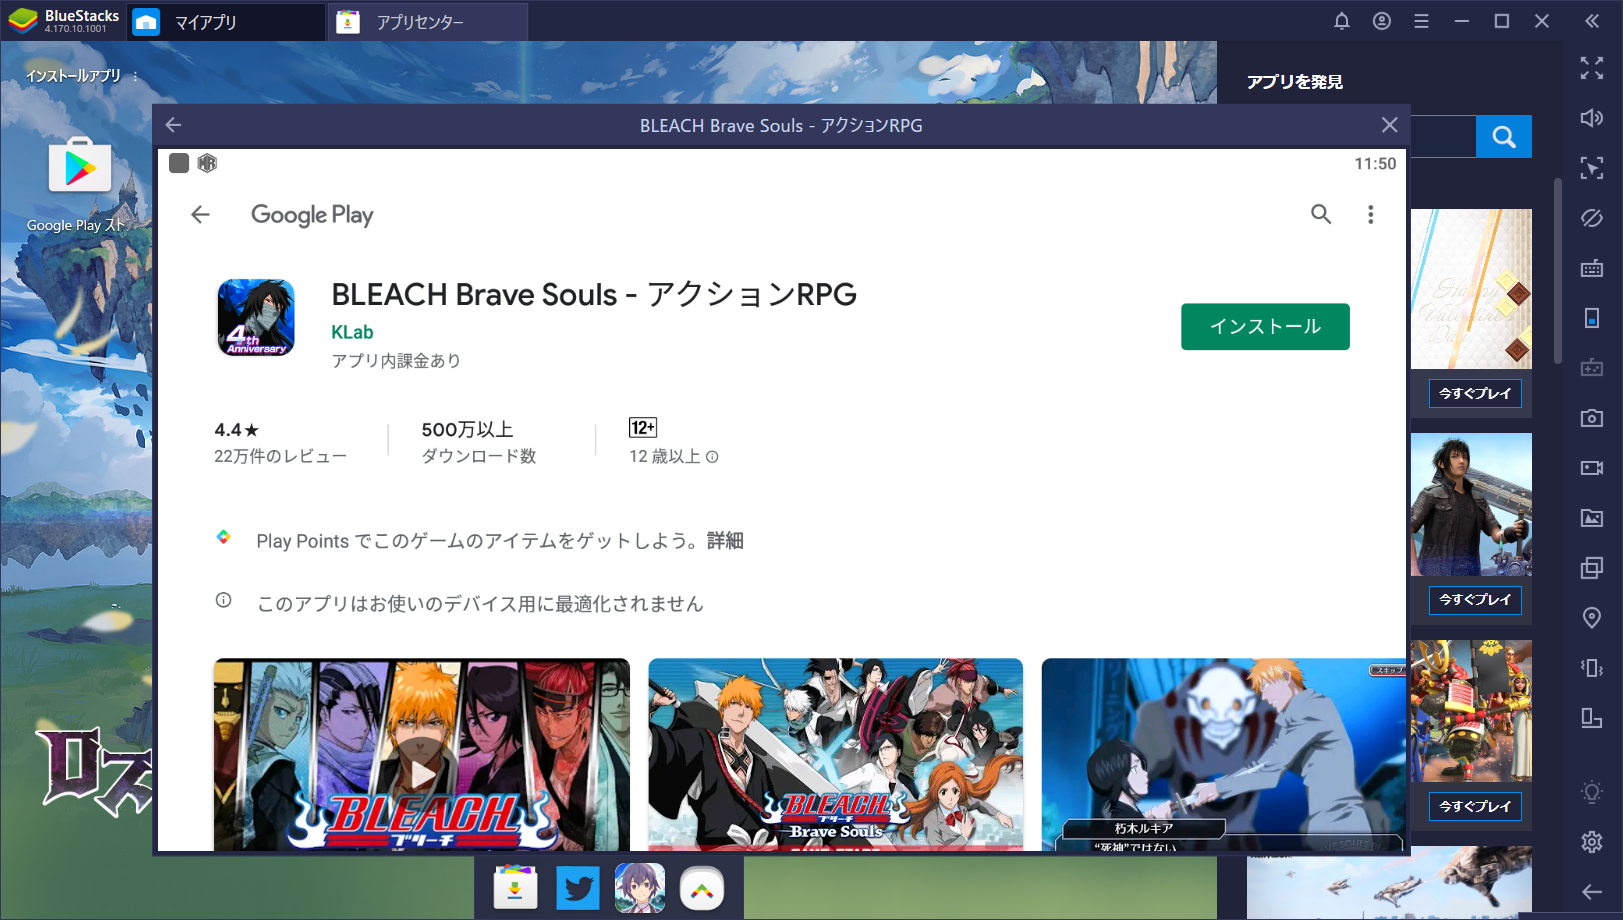
Task: Open the 朽木ルキア gameplay screenshot
Action: tap(1223, 755)
